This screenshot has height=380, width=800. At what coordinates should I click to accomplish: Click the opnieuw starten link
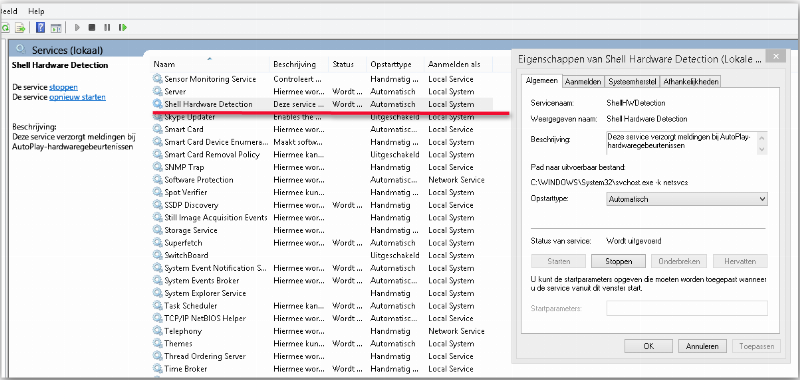pyautogui.click(x=78, y=97)
